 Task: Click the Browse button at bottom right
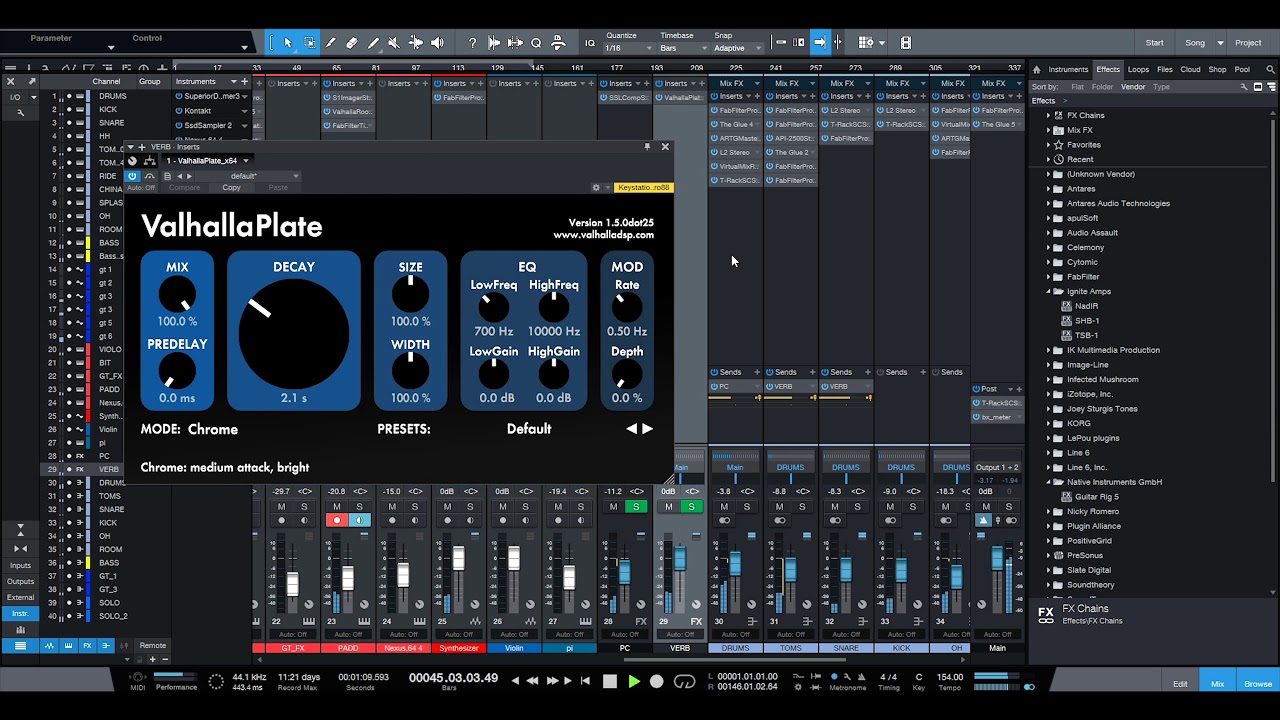1258,684
